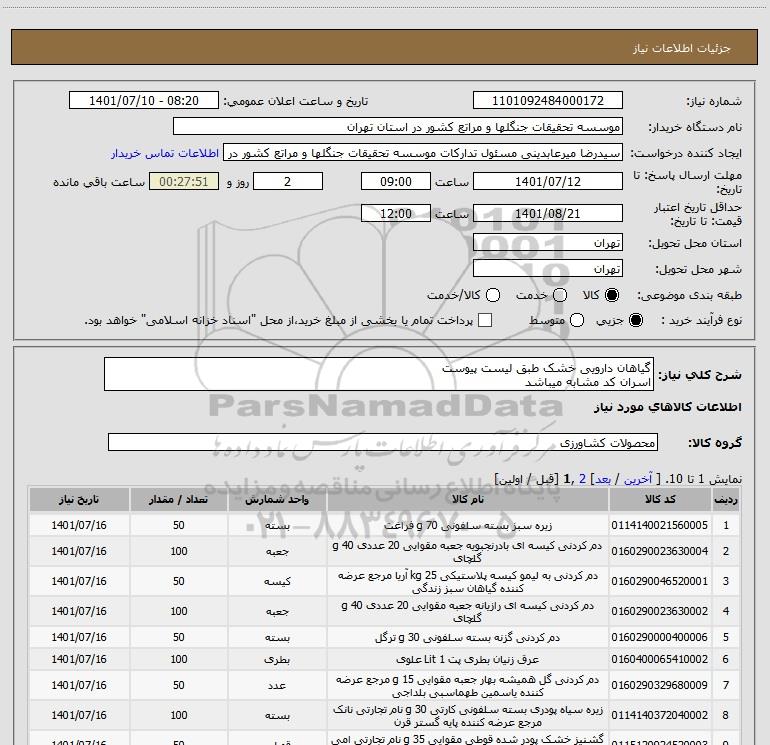Click item name زیره سیاه پودری
This screenshot has height=745, width=770.
pyautogui.click(x=468, y=716)
